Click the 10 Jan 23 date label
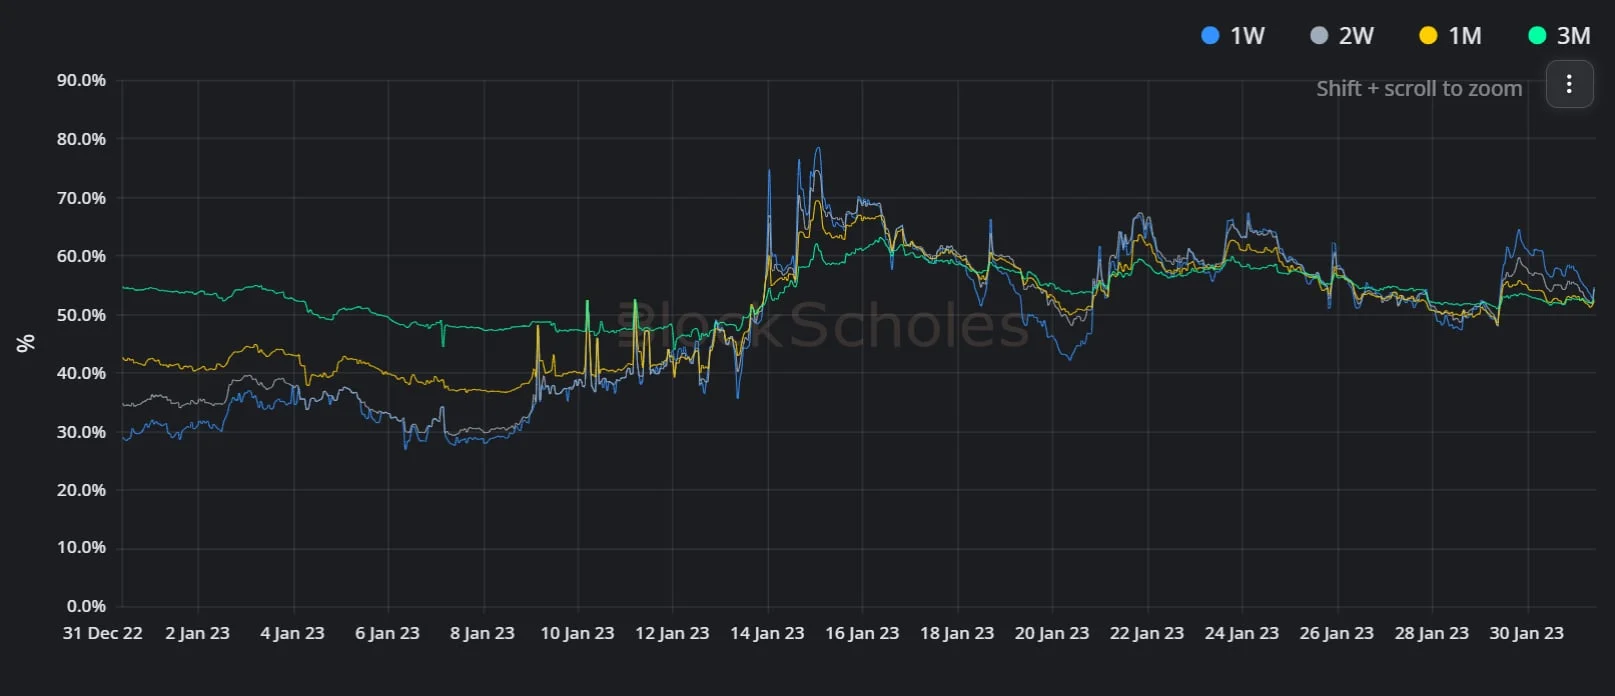 [577, 633]
